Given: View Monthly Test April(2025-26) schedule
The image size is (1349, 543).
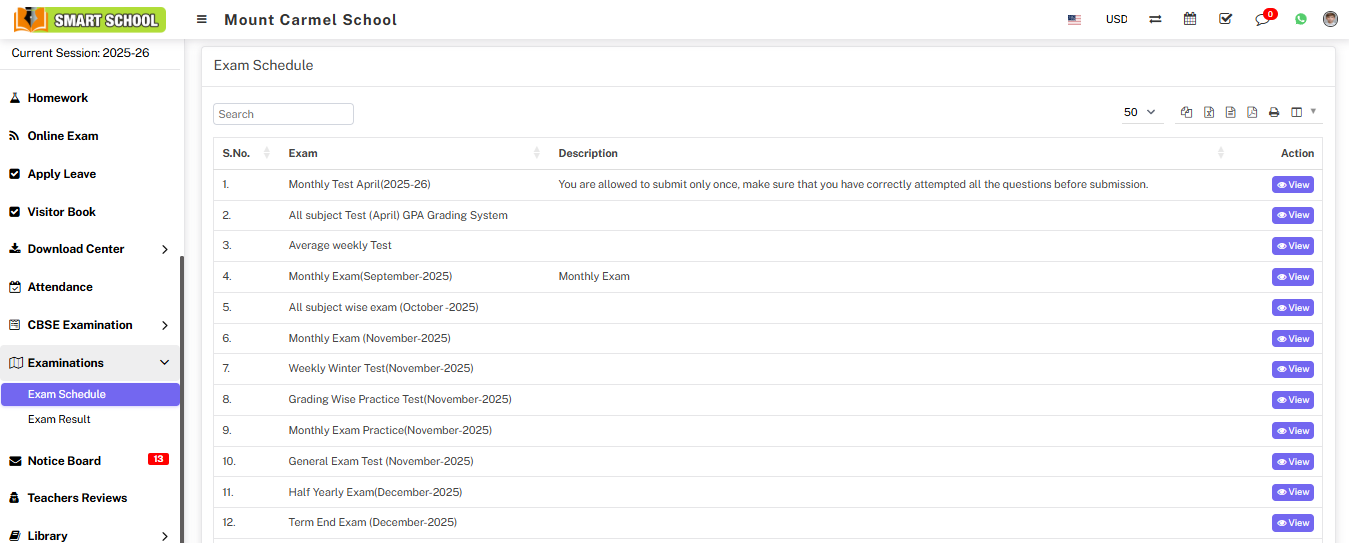Looking at the screenshot, I should pyautogui.click(x=1292, y=185).
